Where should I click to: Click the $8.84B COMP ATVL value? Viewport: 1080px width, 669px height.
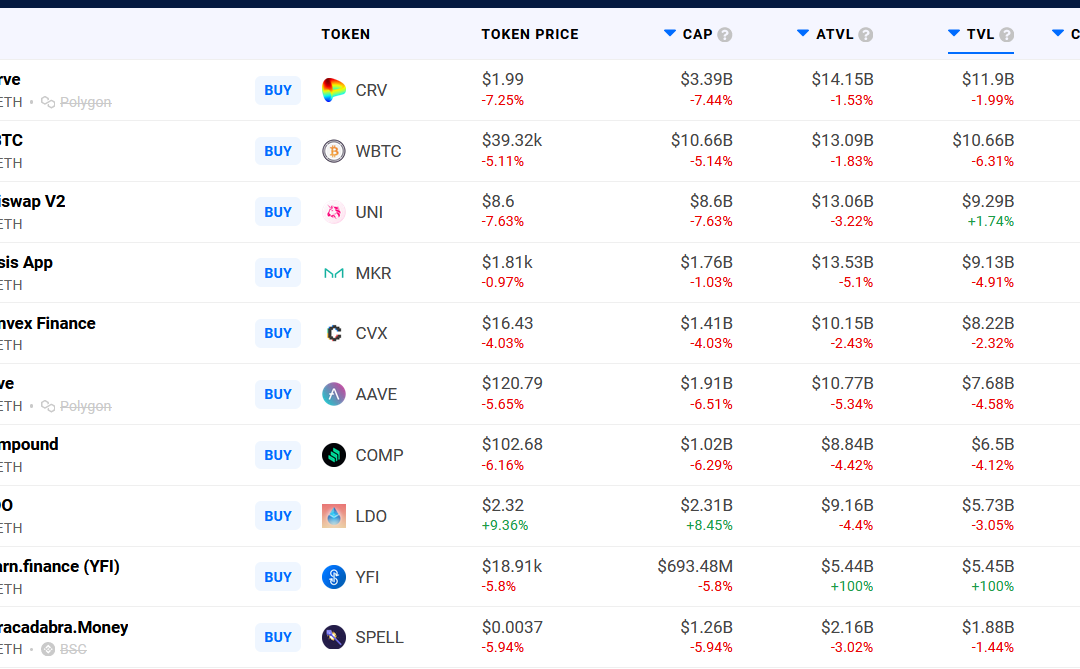click(x=847, y=444)
